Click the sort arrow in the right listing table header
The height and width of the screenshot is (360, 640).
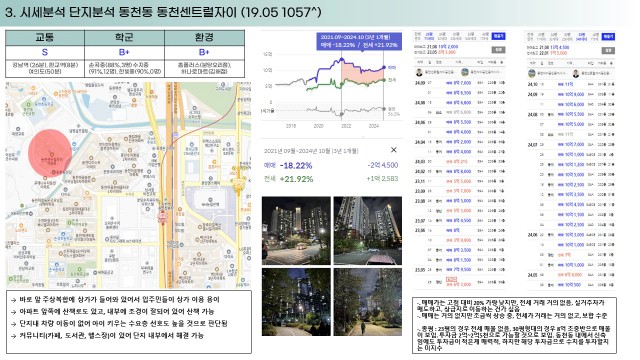(x=611, y=63)
